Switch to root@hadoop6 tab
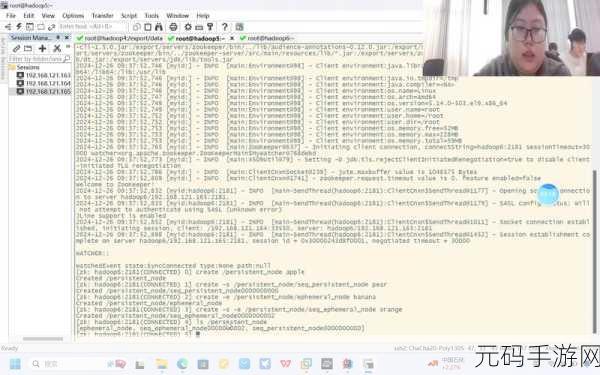The height and width of the screenshot is (375, 600). tap(267, 38)
